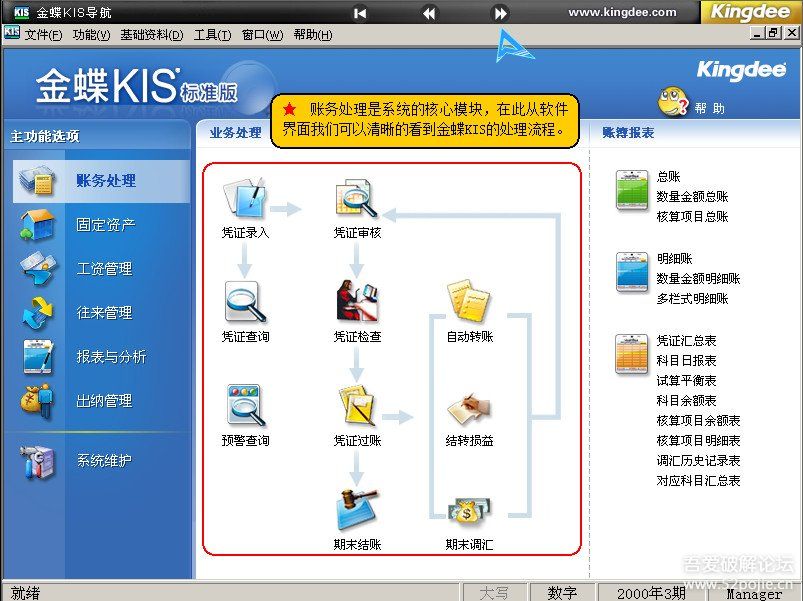Launch the 自动转账 auto transfer icon

click(468, 302)
